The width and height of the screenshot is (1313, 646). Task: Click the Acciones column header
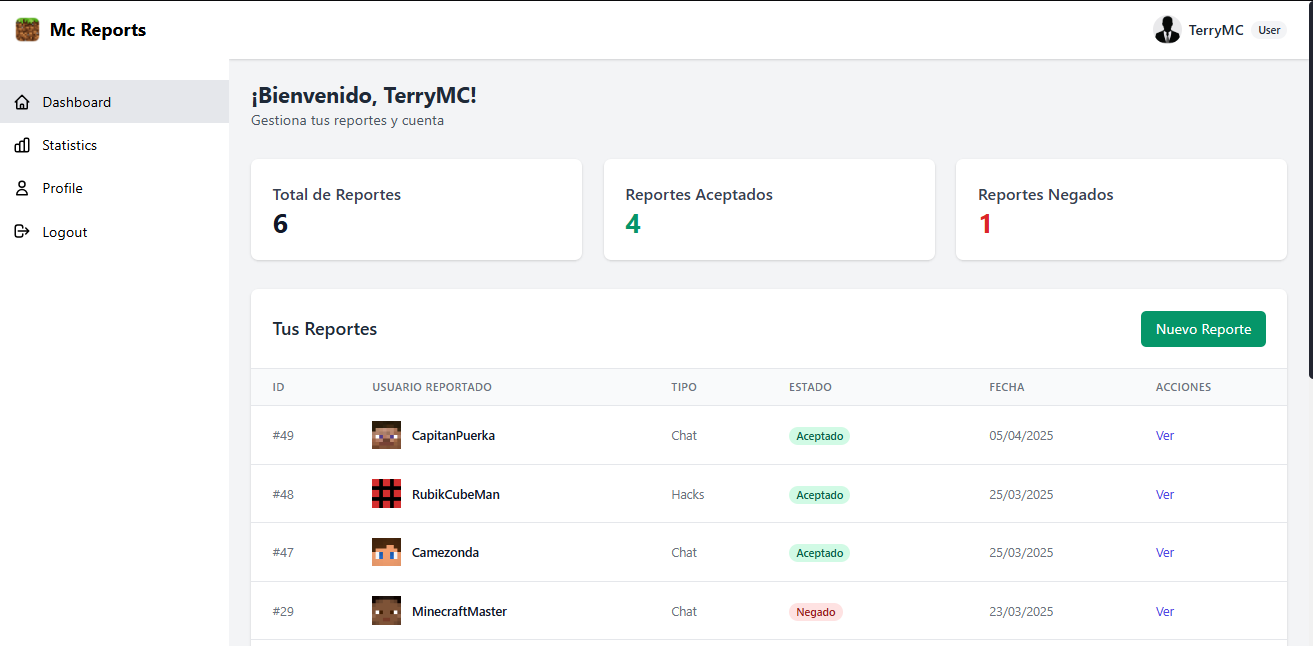[1183, 387]
